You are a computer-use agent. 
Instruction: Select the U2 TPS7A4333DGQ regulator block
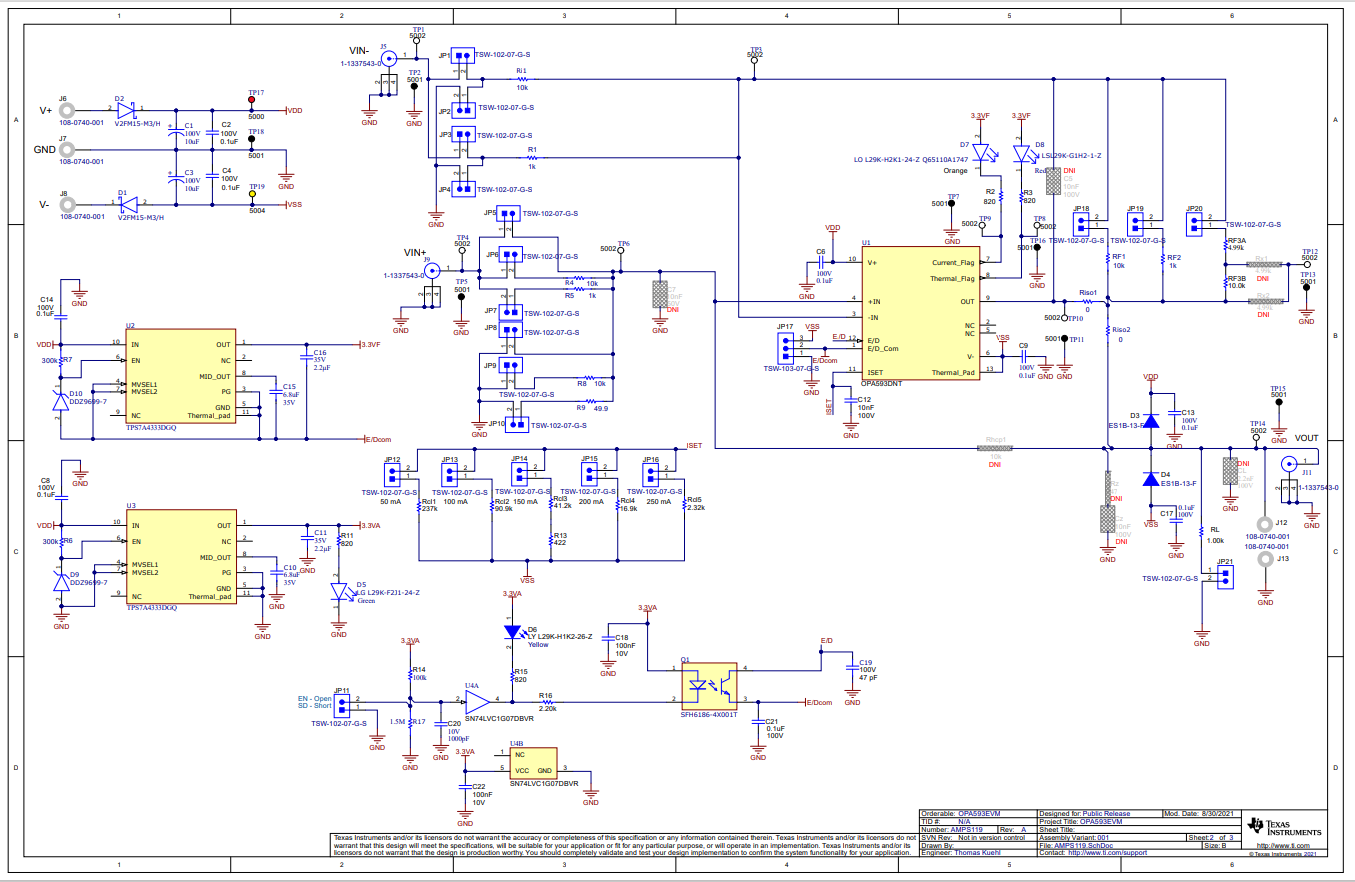click(179, 375)
